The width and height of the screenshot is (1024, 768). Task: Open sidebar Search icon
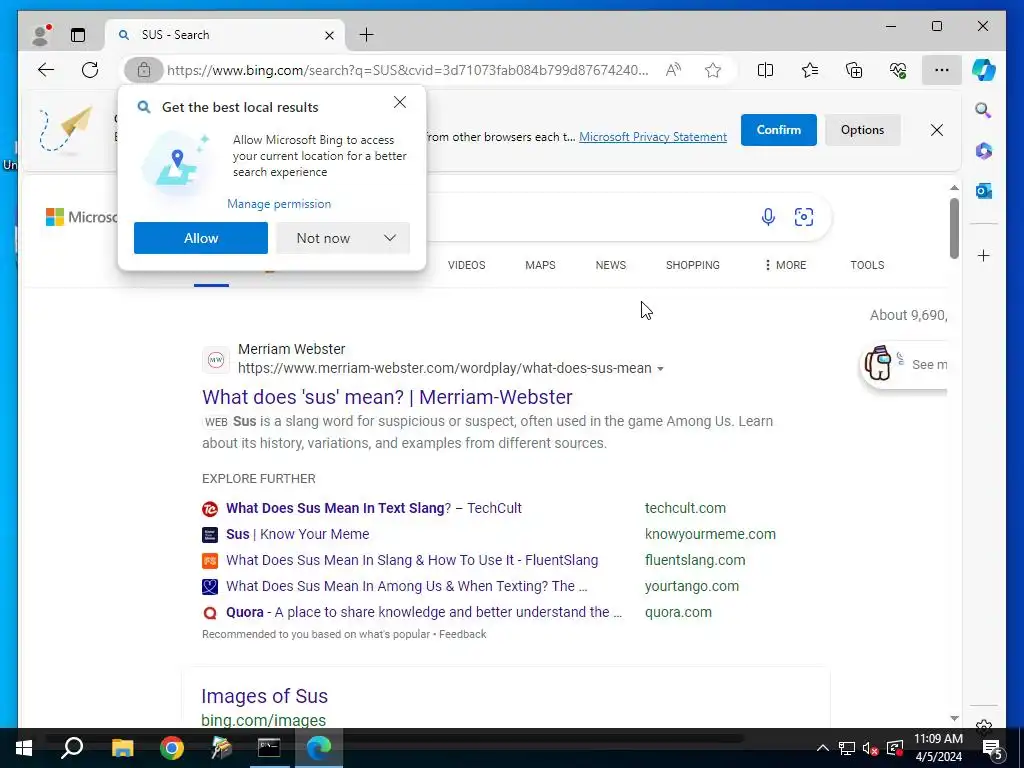[x=984, y=110]
